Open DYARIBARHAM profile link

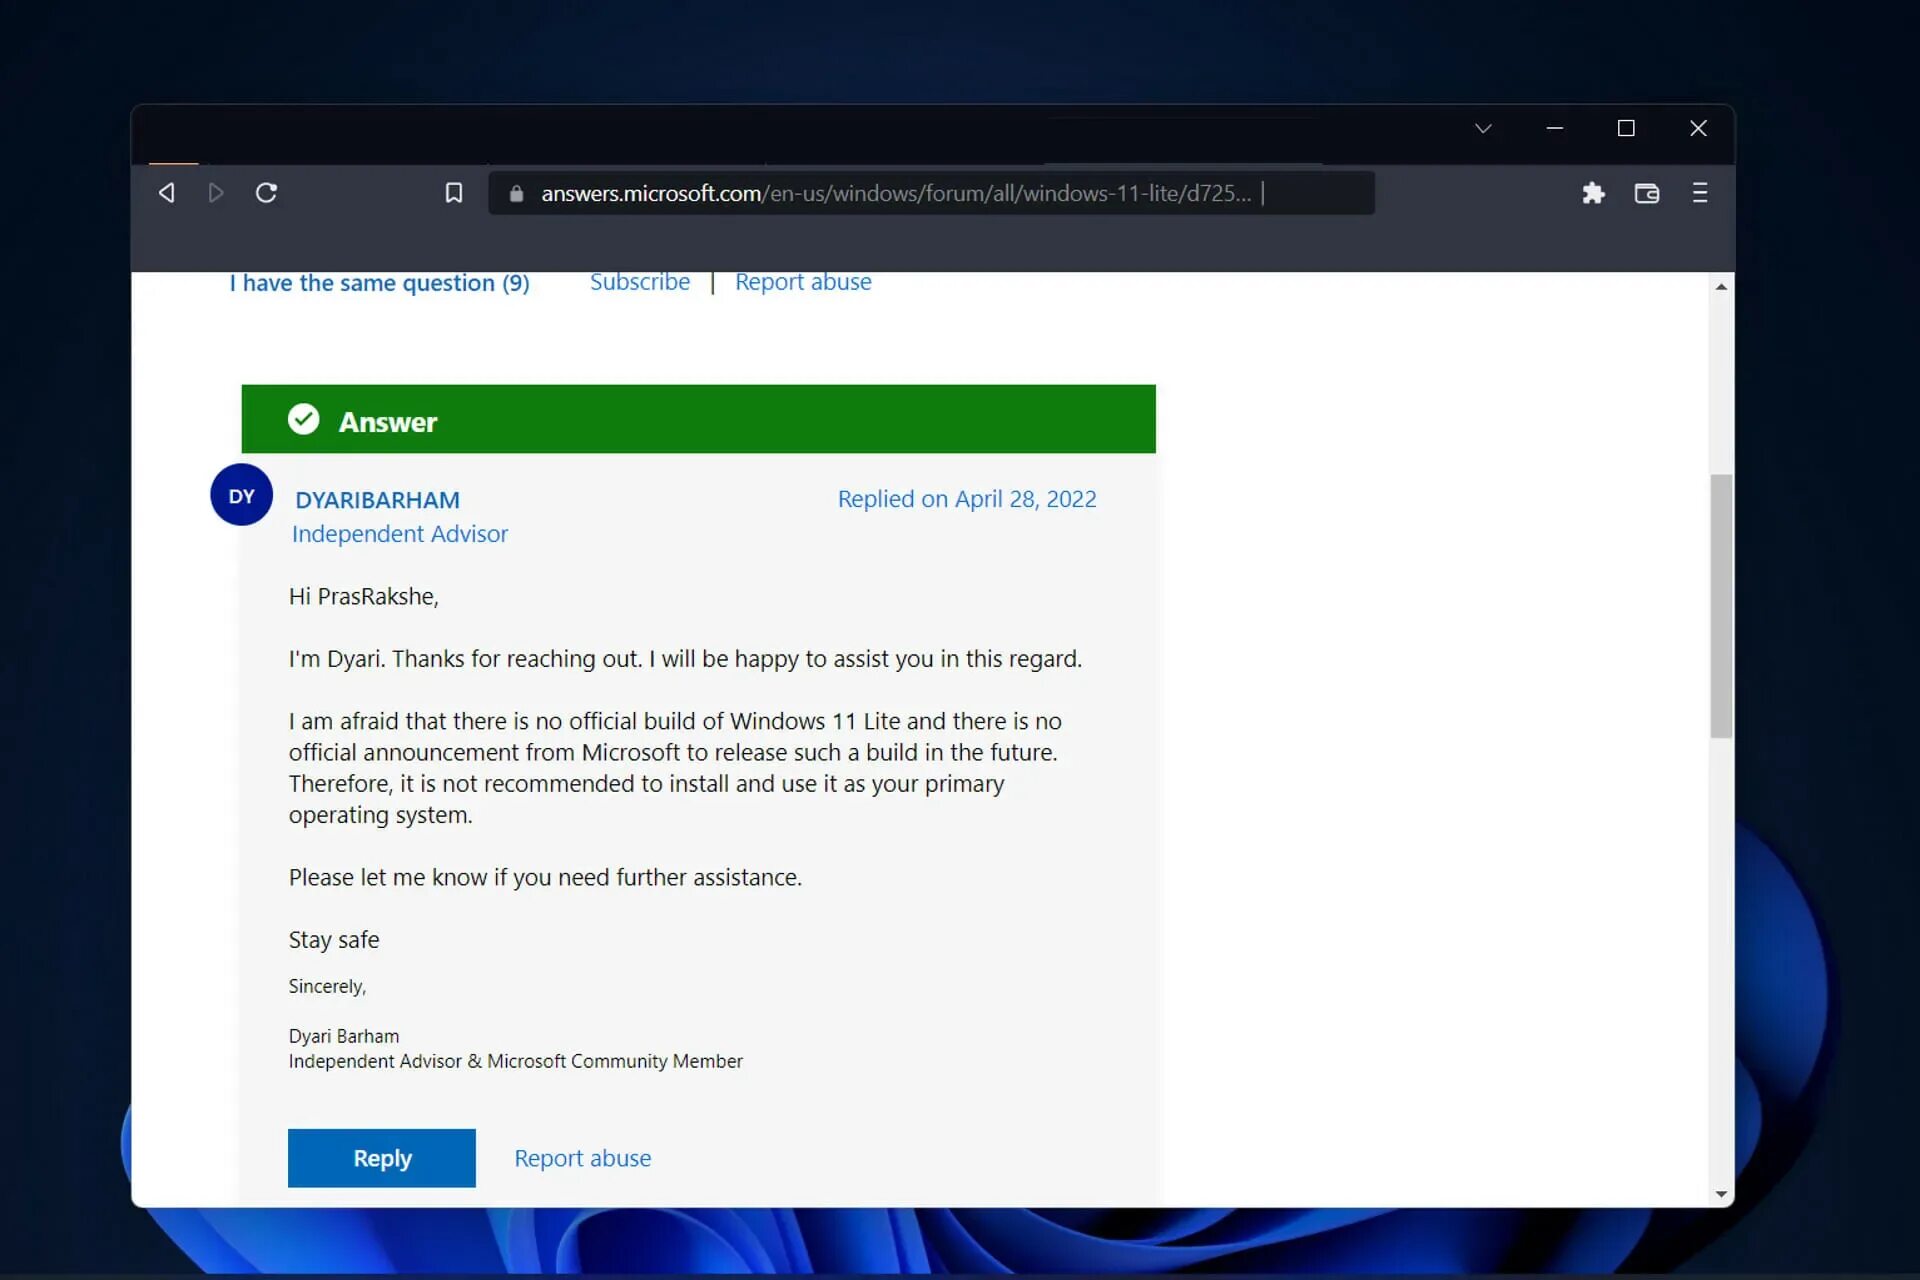[x=377, y=500]
